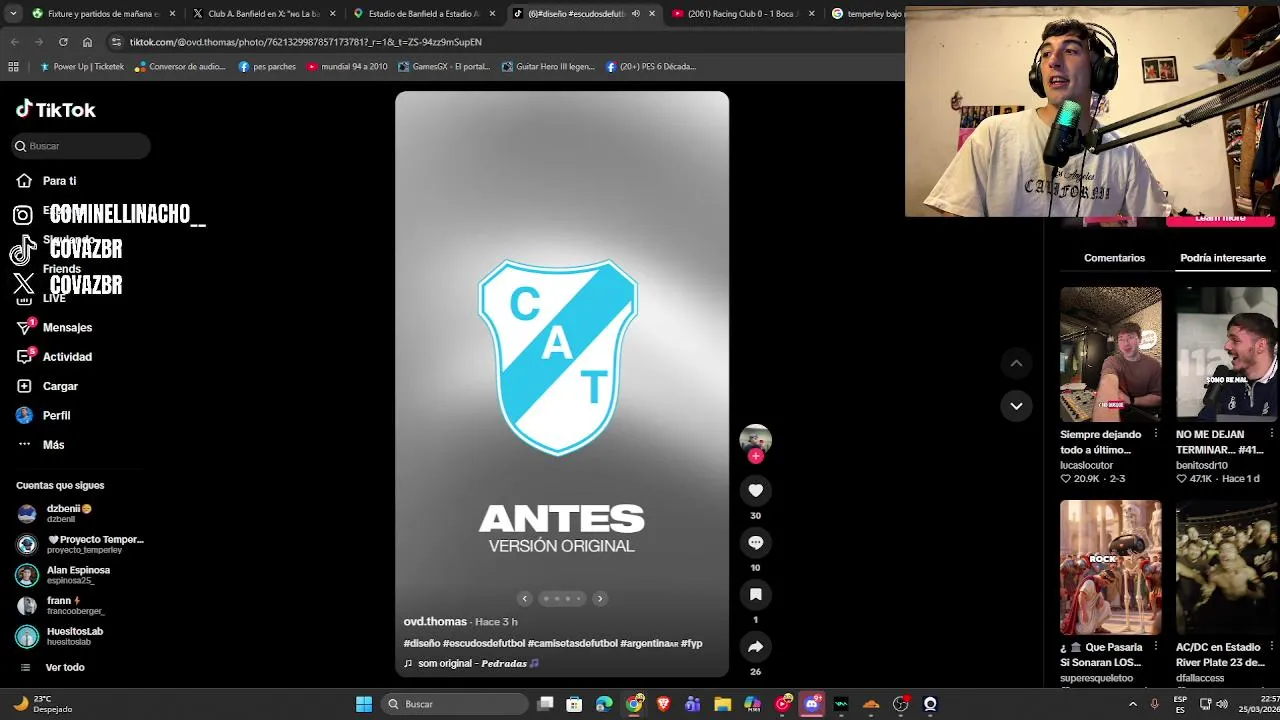Save post with bookmark icon
1280x720 pixels.
click(x=755, y=594)
